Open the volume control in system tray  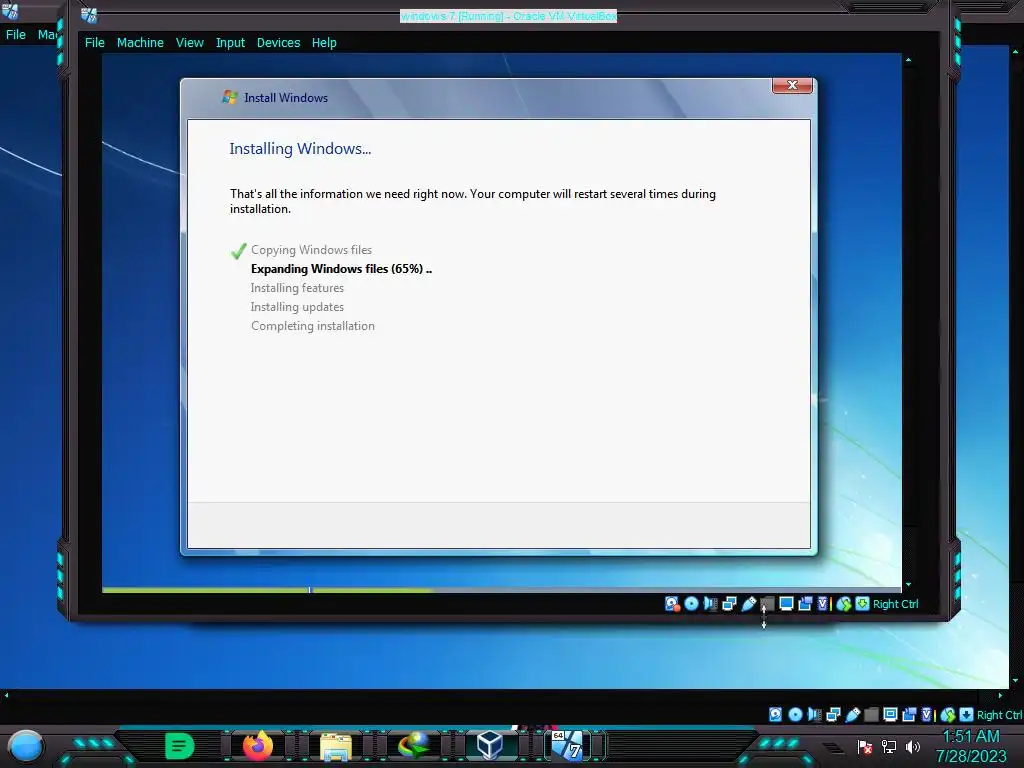912,746
